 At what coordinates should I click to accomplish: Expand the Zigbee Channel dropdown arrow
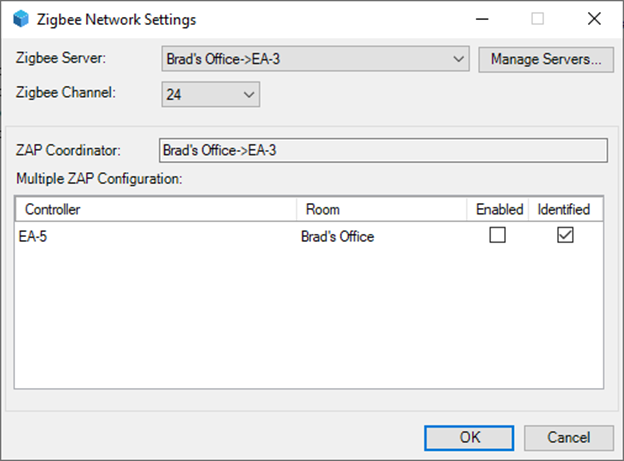249,94
